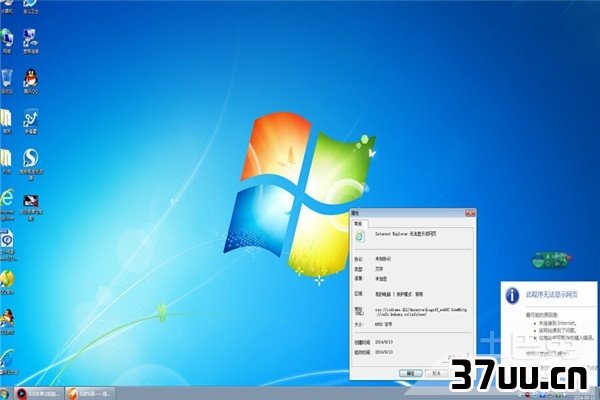Click the blue info icon in the error page
This screenshot has width=600, height=400.
click(512, 295)
